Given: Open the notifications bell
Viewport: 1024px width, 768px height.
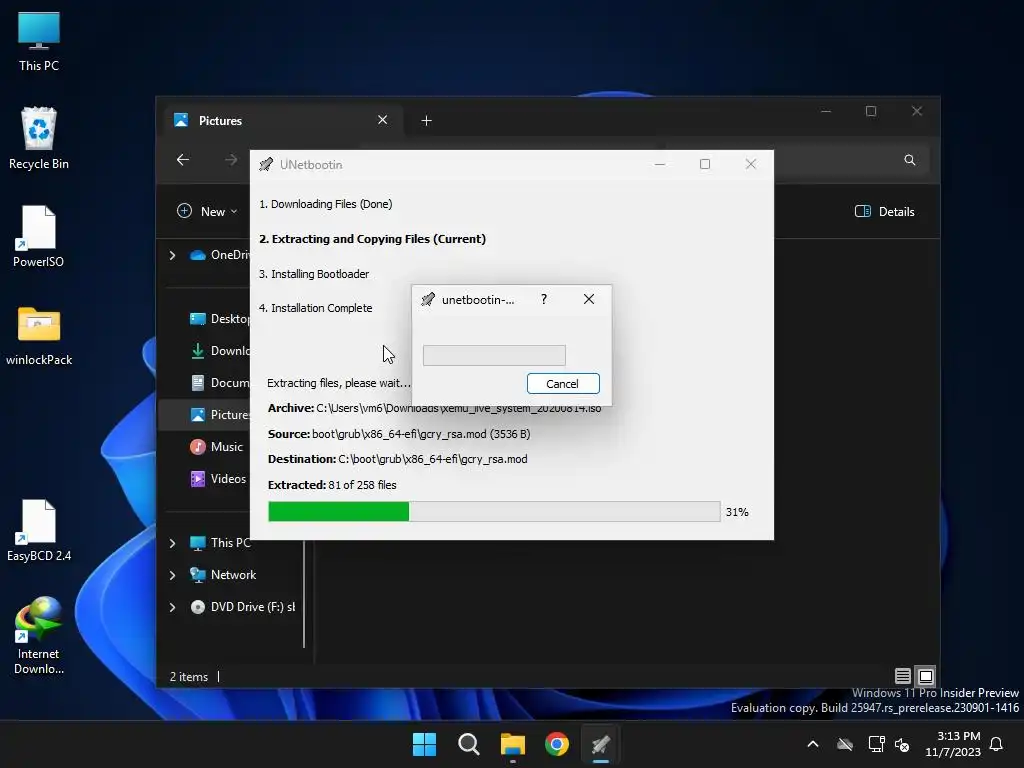Looking at the screenshot, I should coord(996,744).
